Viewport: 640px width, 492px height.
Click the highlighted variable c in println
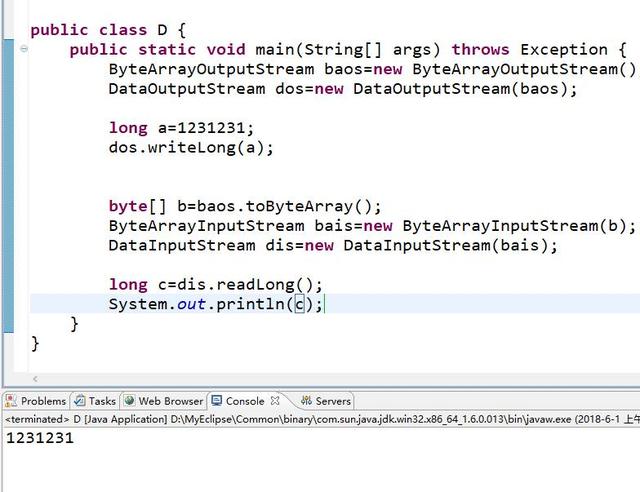pyautogui.click(x=300, y=304)
